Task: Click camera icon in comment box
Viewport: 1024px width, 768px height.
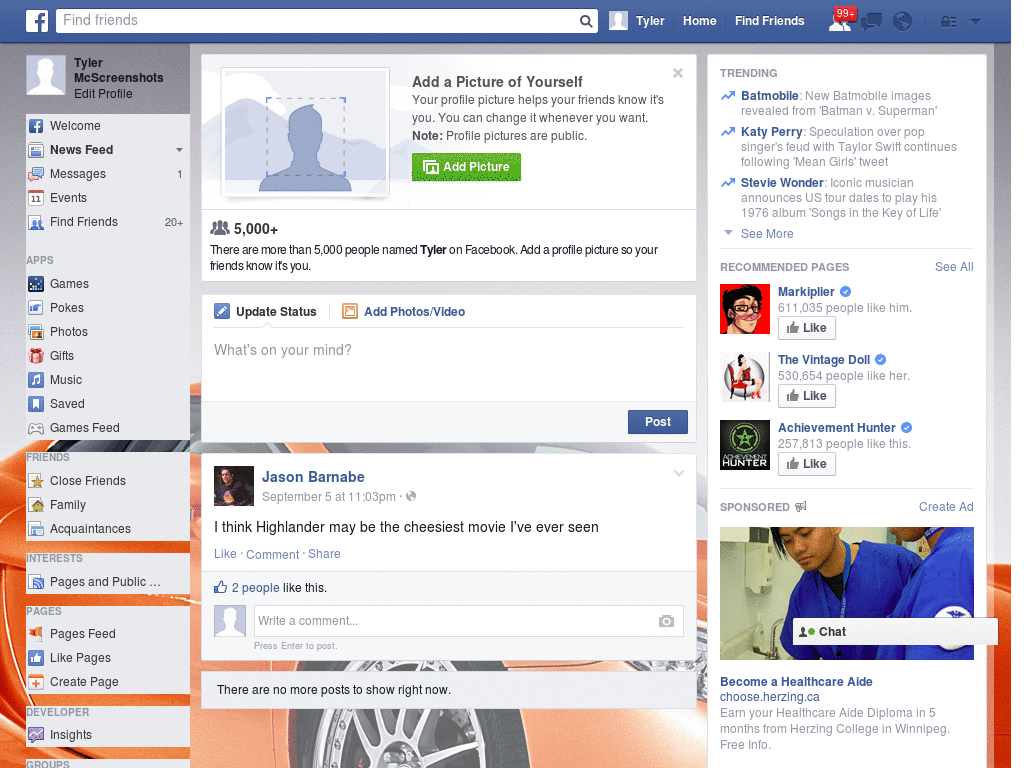Action: [x=666, y=621]
